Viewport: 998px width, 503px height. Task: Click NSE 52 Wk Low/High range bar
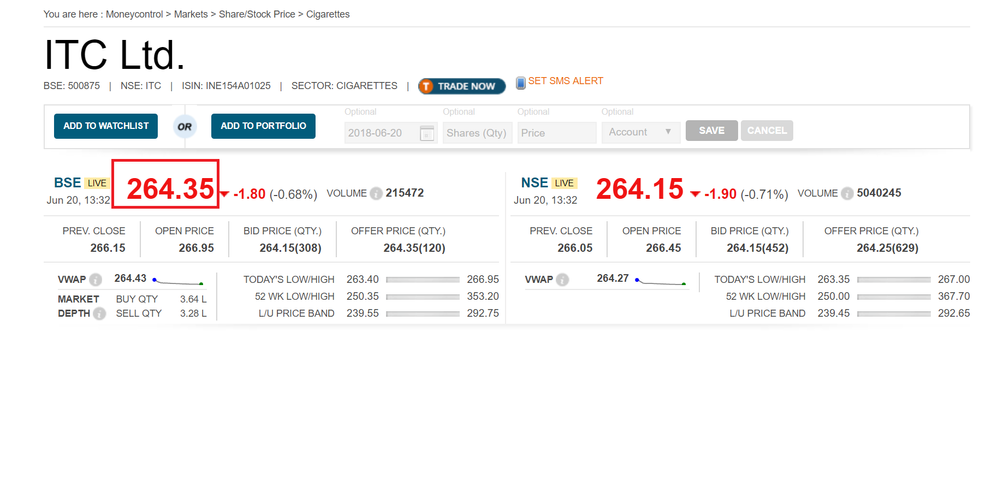coord(894,297)
